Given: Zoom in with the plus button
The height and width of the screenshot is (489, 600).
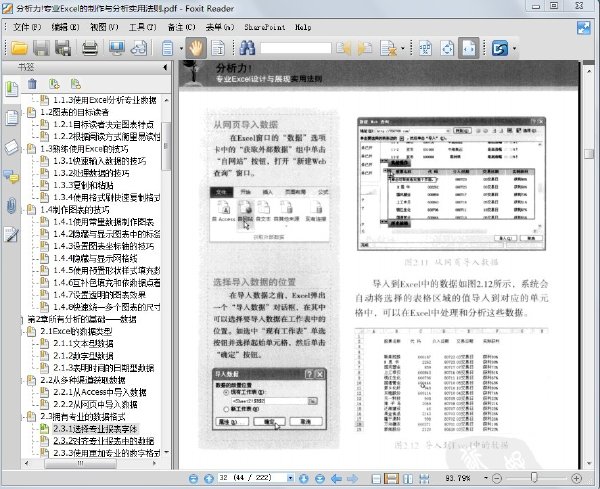Looking at the screenshot, I should 576,478.
